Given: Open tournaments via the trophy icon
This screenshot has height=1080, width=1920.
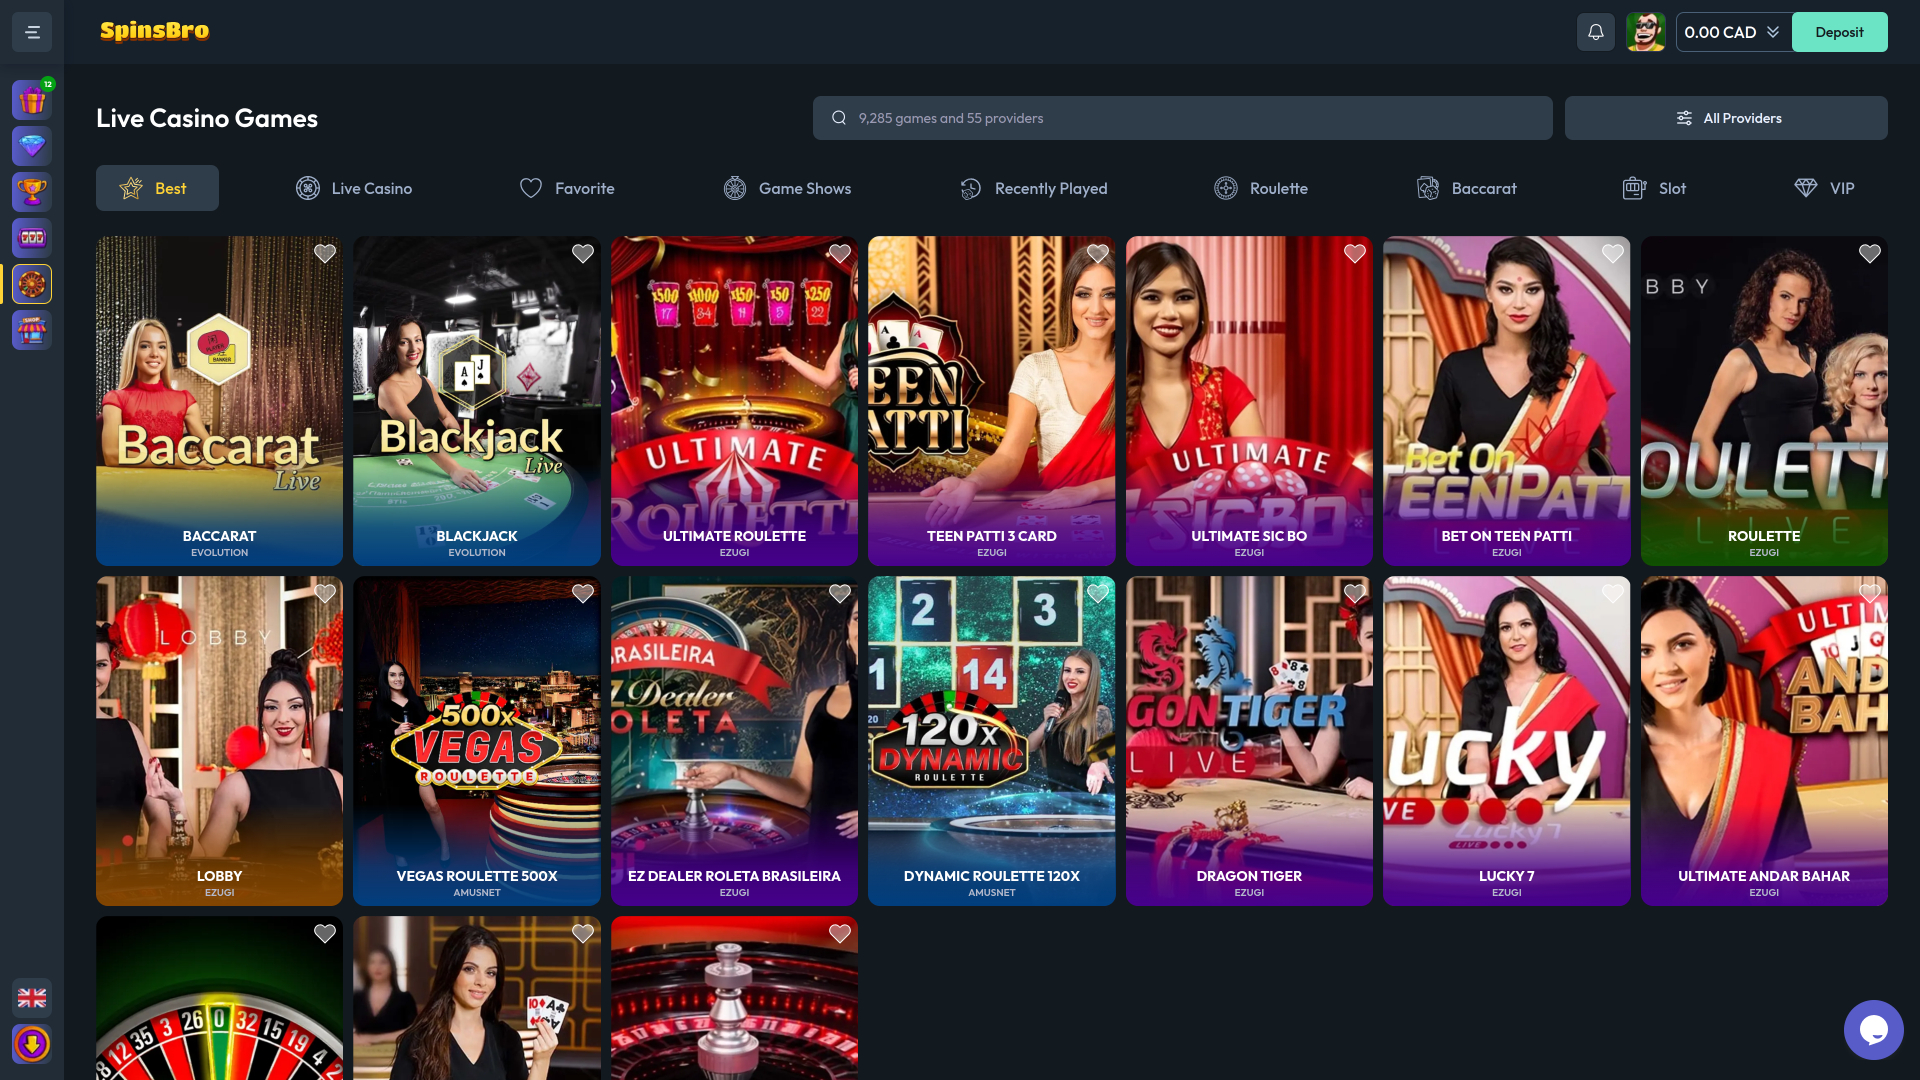Looking at the screenshot, I should point(31,191).
